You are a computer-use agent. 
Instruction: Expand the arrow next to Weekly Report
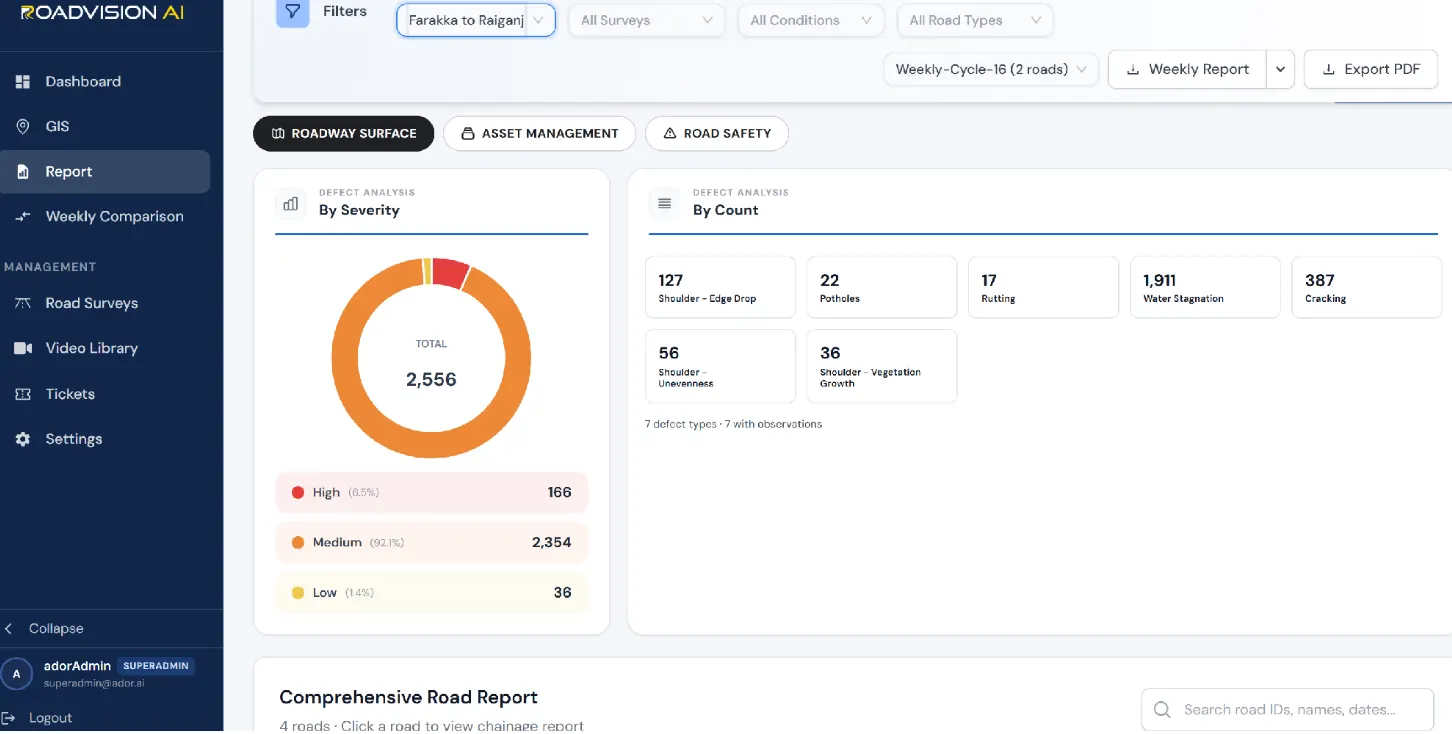[1281, 70]
